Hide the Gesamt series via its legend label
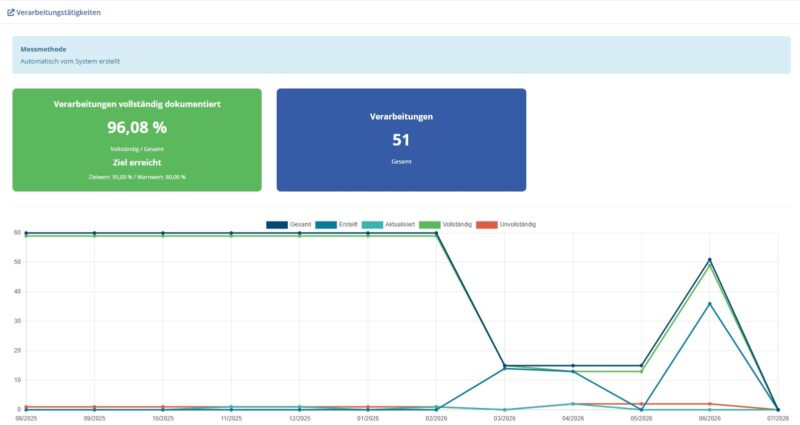This screenshot has height=425, width=800. [301, 224]
